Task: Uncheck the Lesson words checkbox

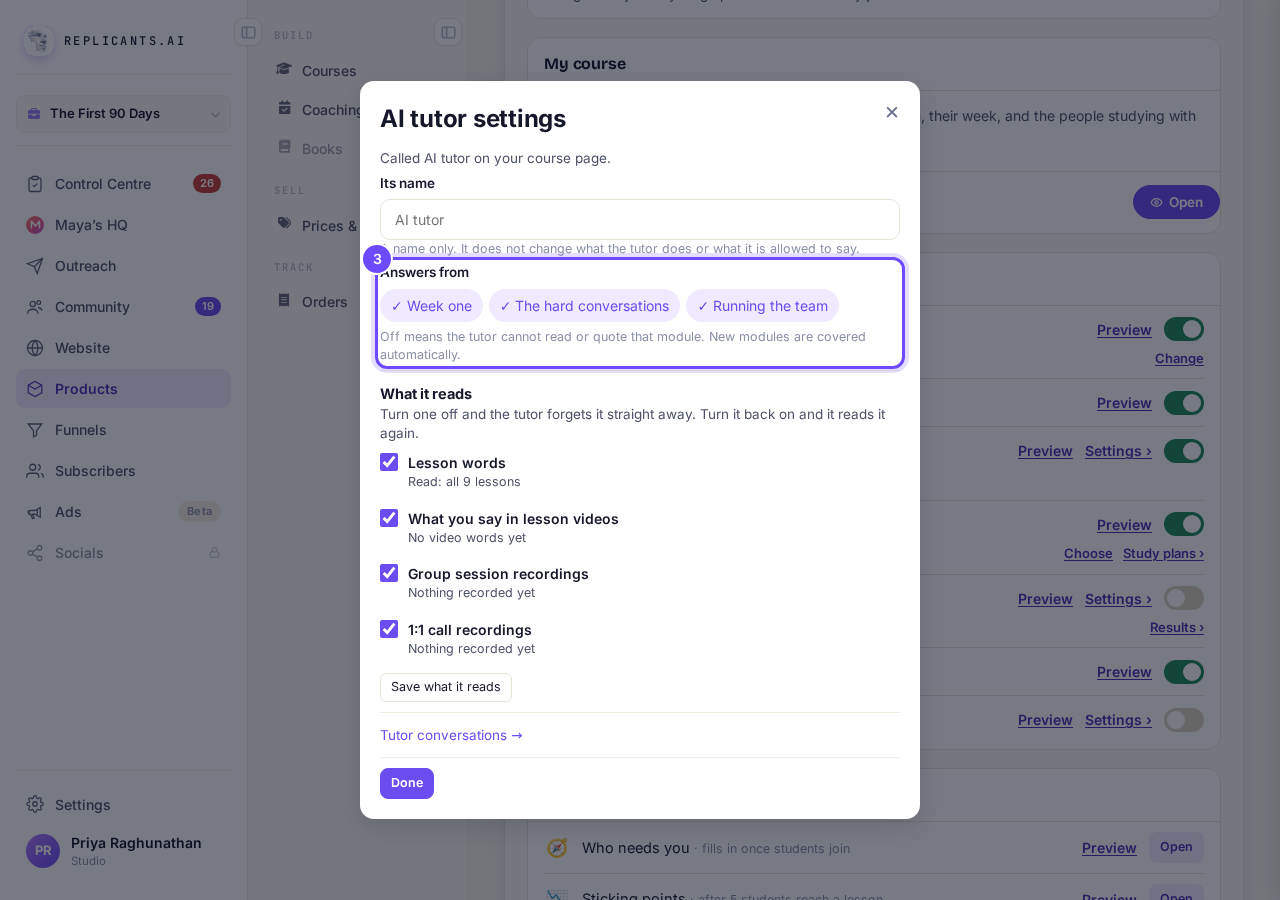Action: 389,462
